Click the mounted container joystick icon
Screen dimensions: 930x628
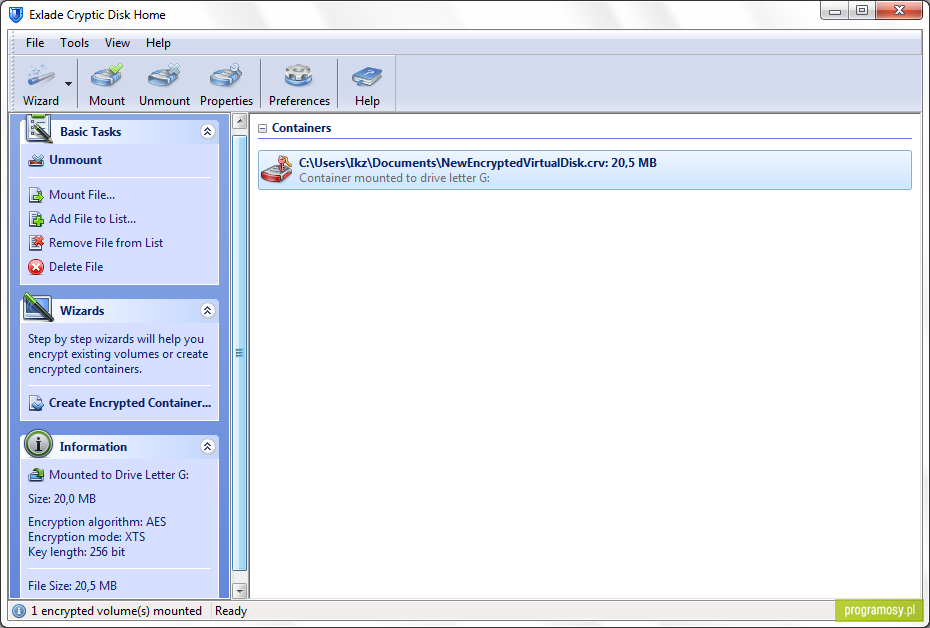tap(277, 170)
